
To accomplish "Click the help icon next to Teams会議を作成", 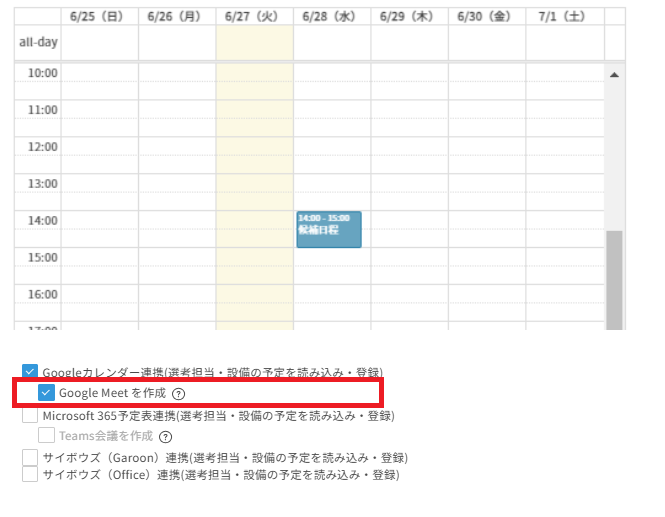I will coord(166,437).
